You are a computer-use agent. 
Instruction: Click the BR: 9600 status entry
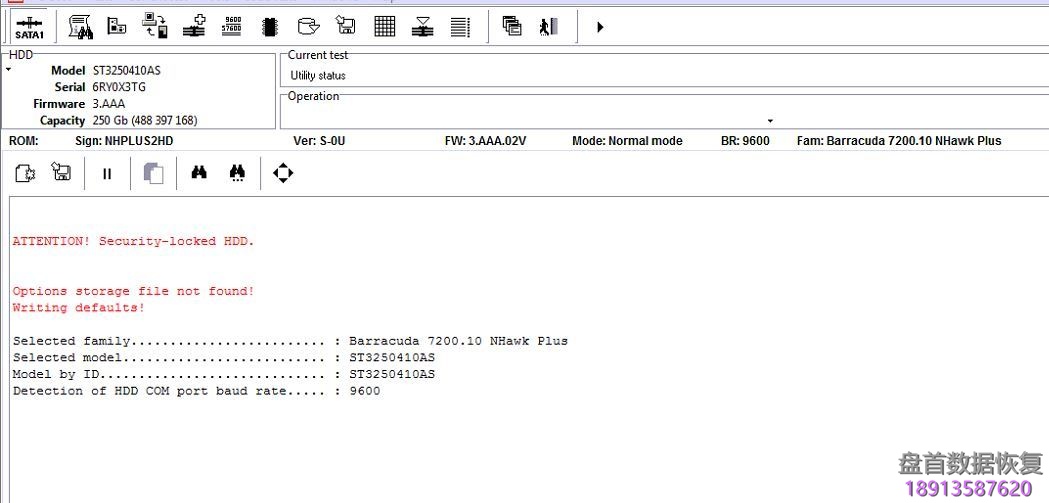745,141
